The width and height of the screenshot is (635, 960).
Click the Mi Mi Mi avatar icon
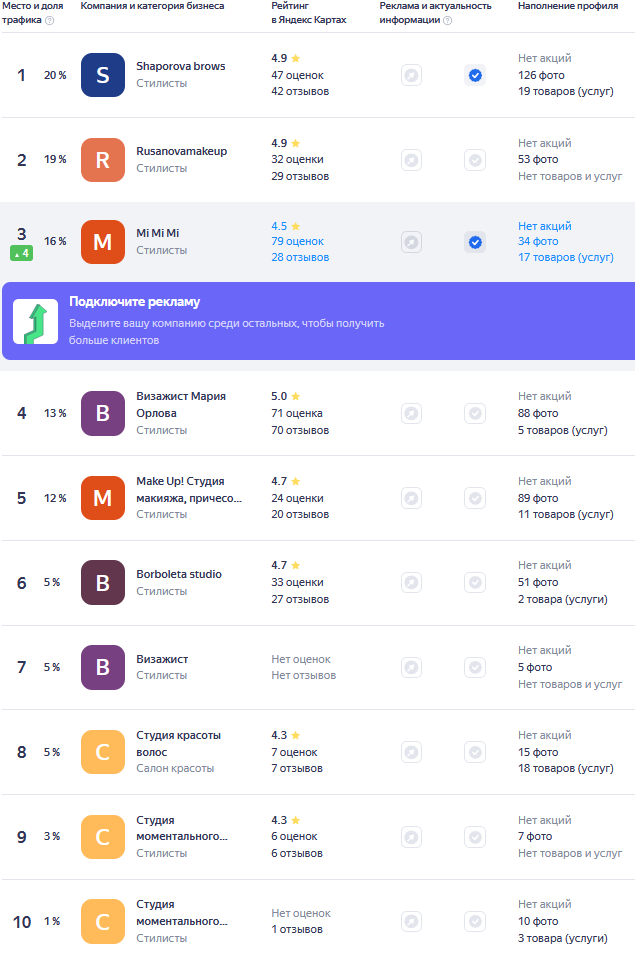[103, 242]
